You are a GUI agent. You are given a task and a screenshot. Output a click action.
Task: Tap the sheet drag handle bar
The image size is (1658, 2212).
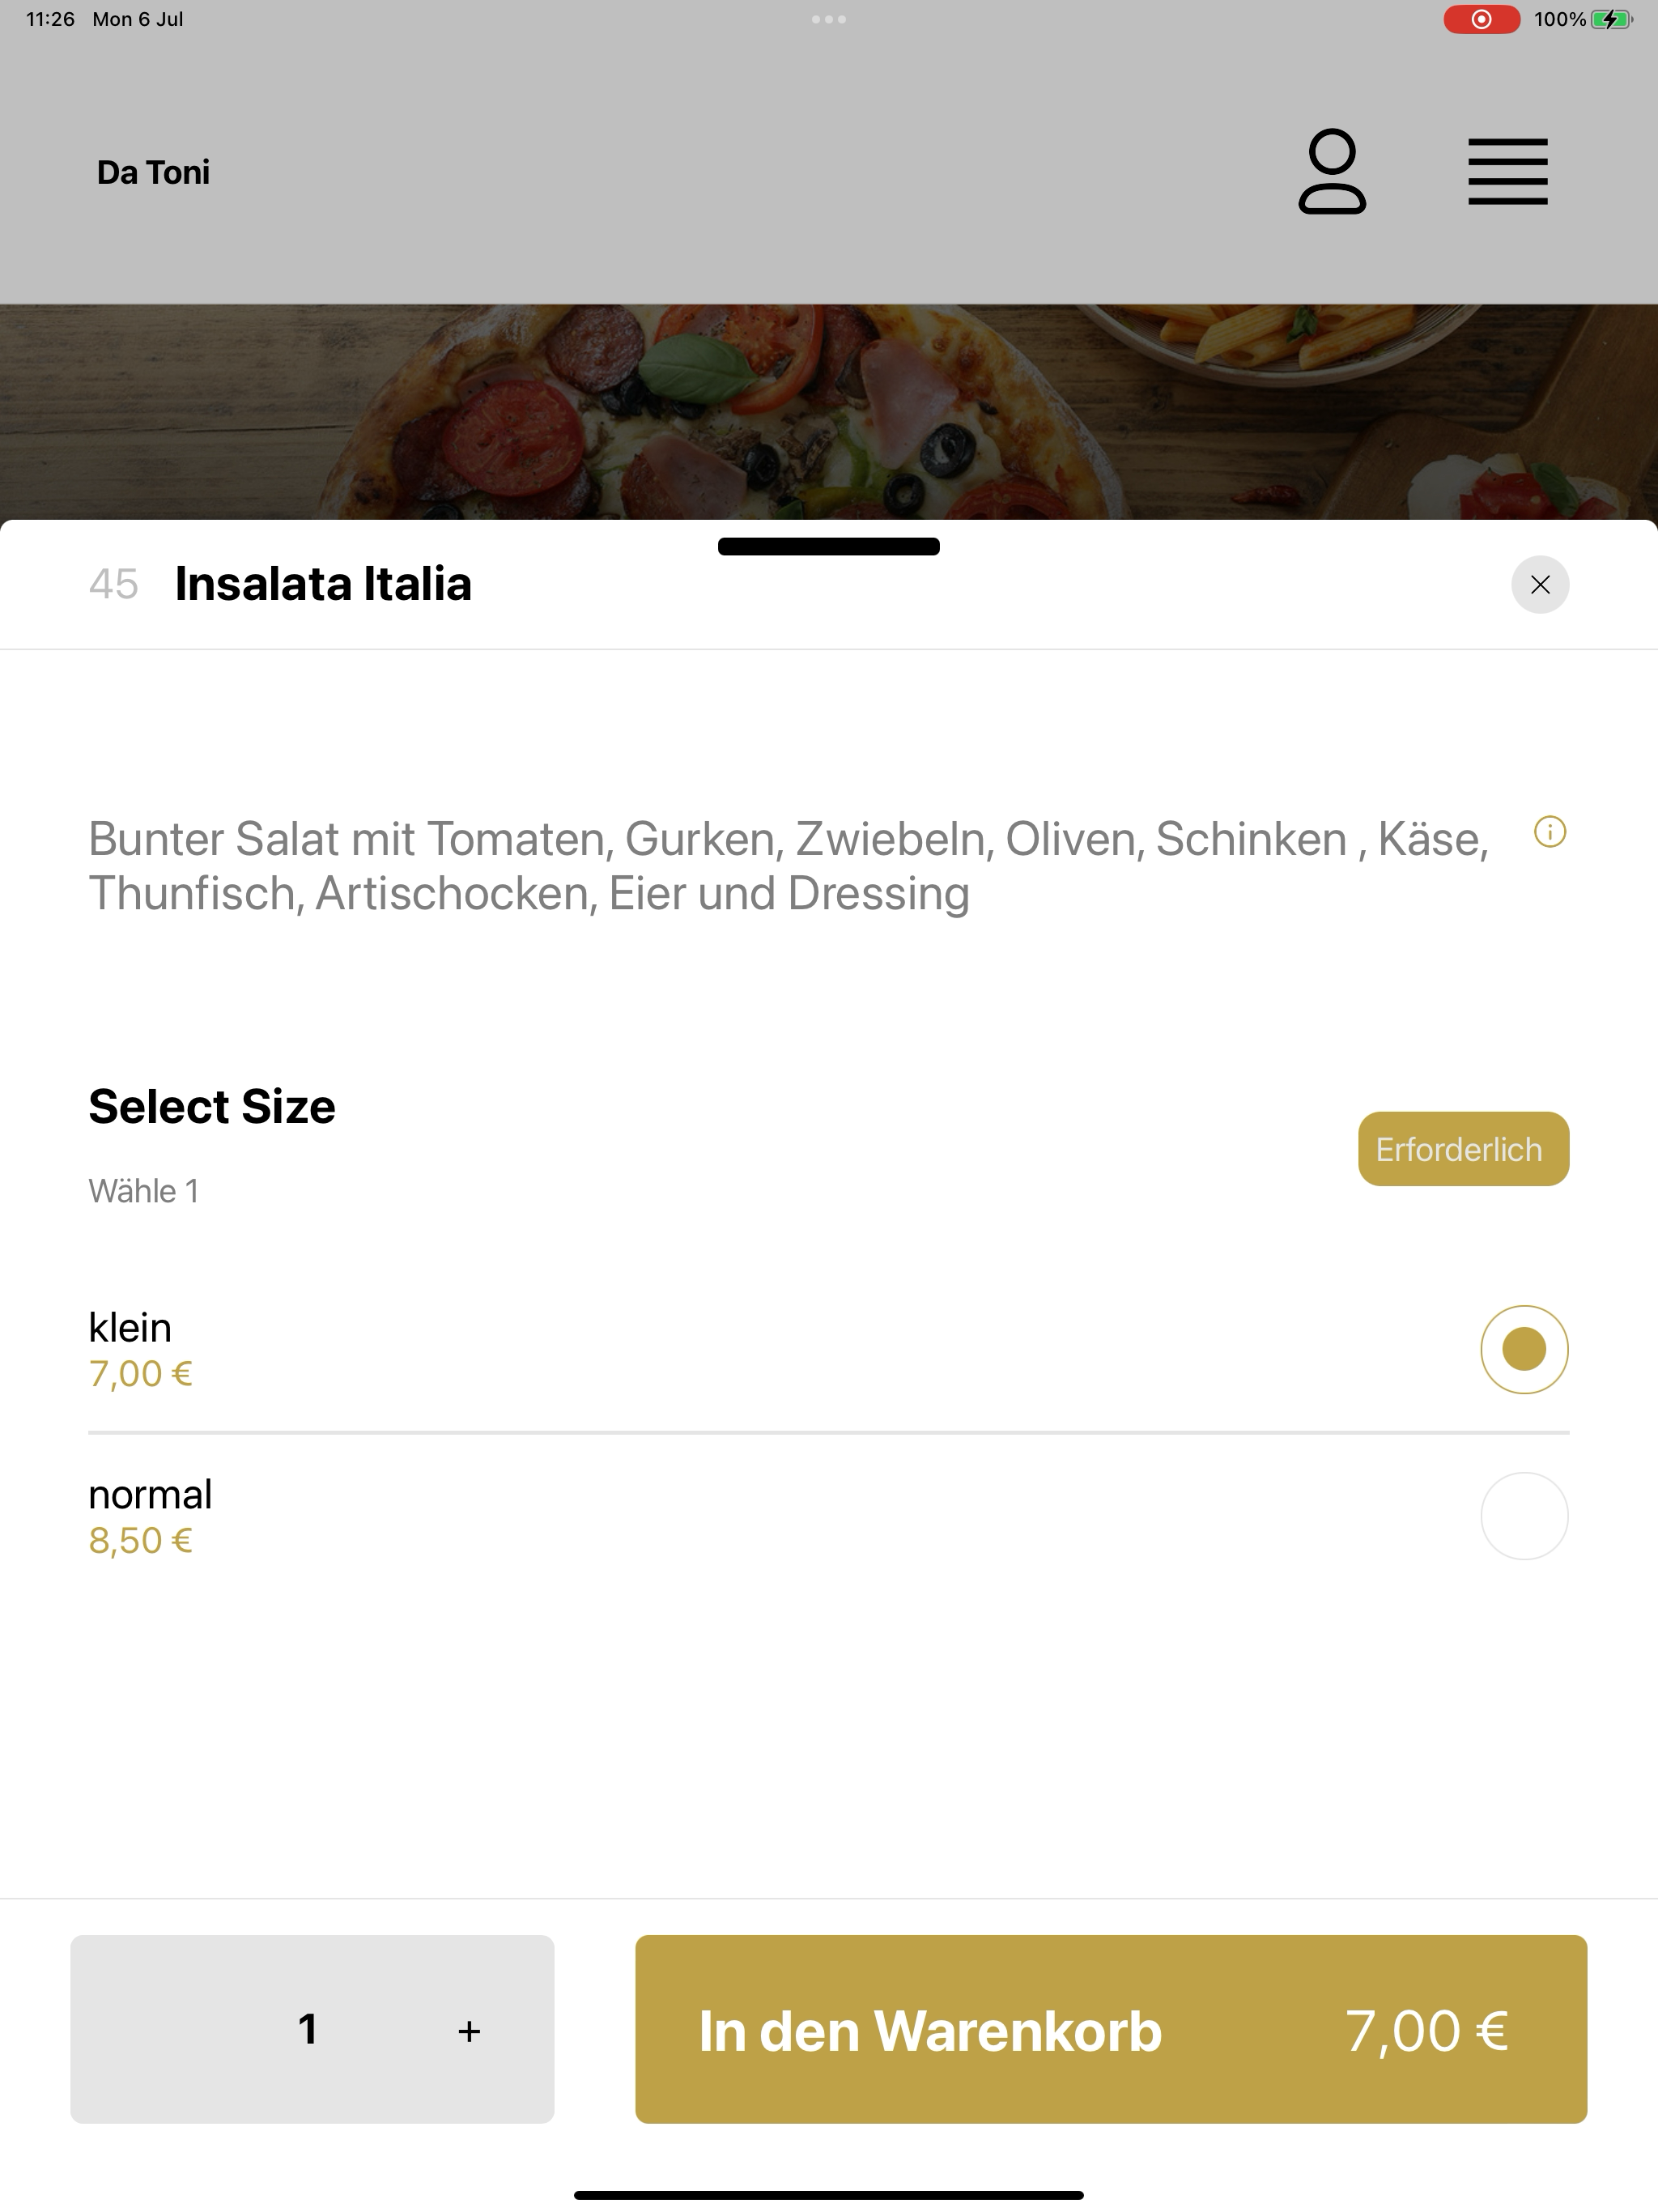pyautogui.click(x=829, y=546)
